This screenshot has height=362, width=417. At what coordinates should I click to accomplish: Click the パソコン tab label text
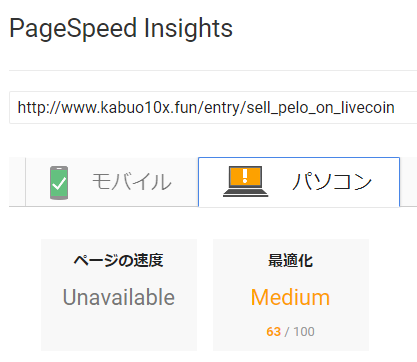332,182
